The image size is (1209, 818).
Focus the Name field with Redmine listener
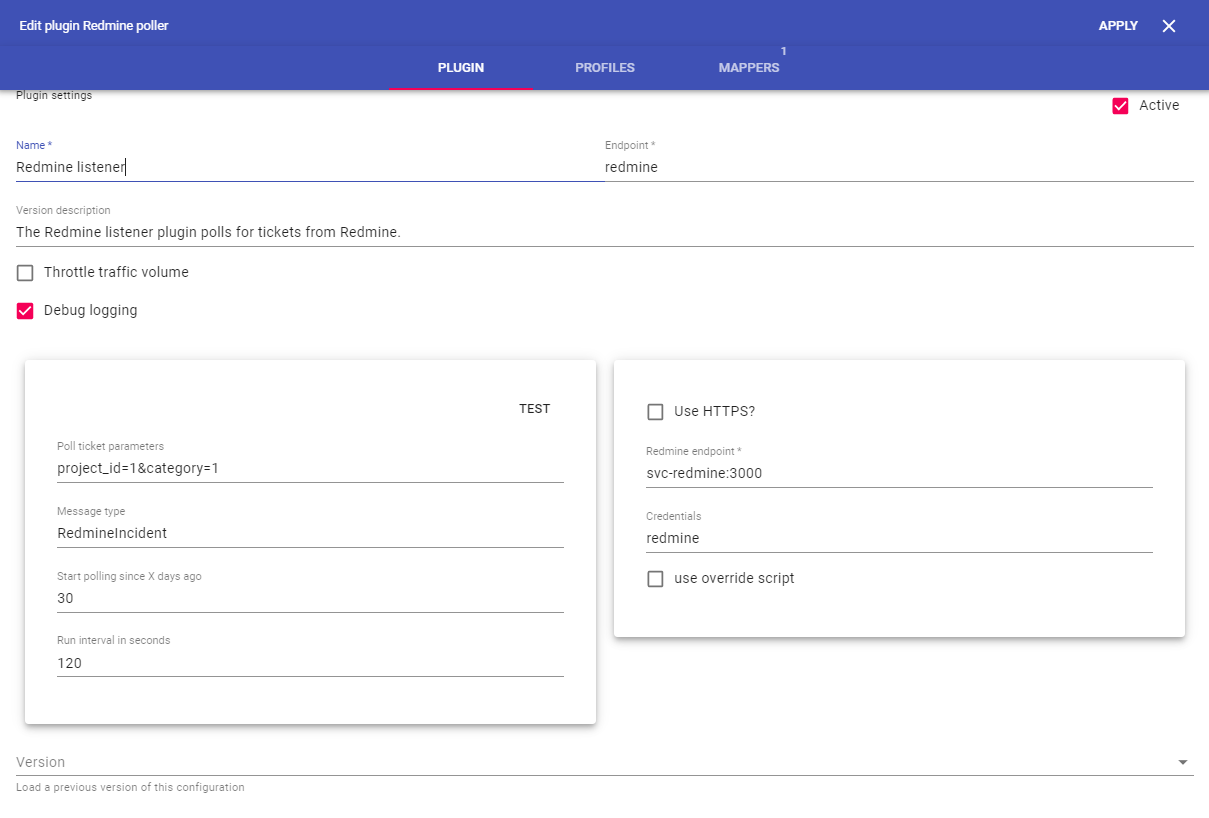[310, 168]
